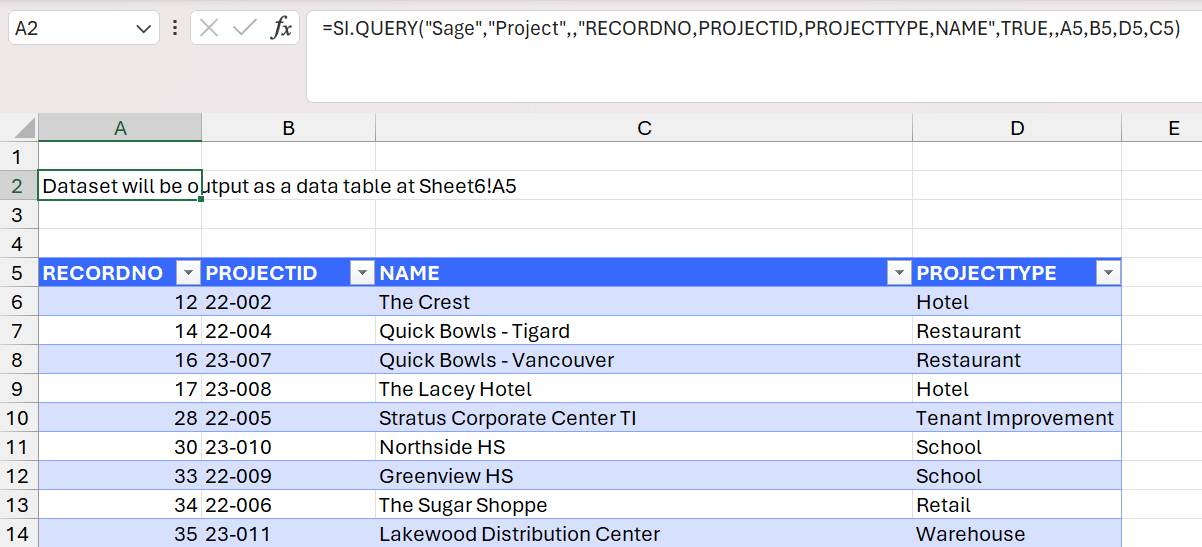Select the Tenant Improvement cell
This screenshot has height=547, width=1202.
coord(1017,418)
